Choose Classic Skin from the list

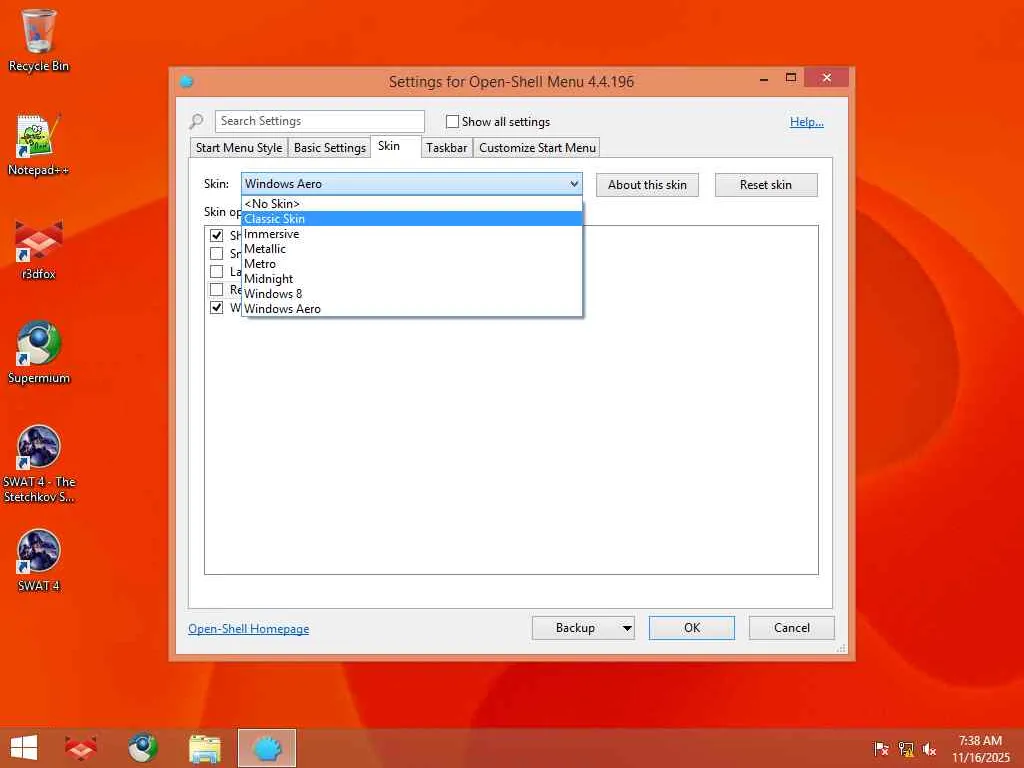coord(411,219)
